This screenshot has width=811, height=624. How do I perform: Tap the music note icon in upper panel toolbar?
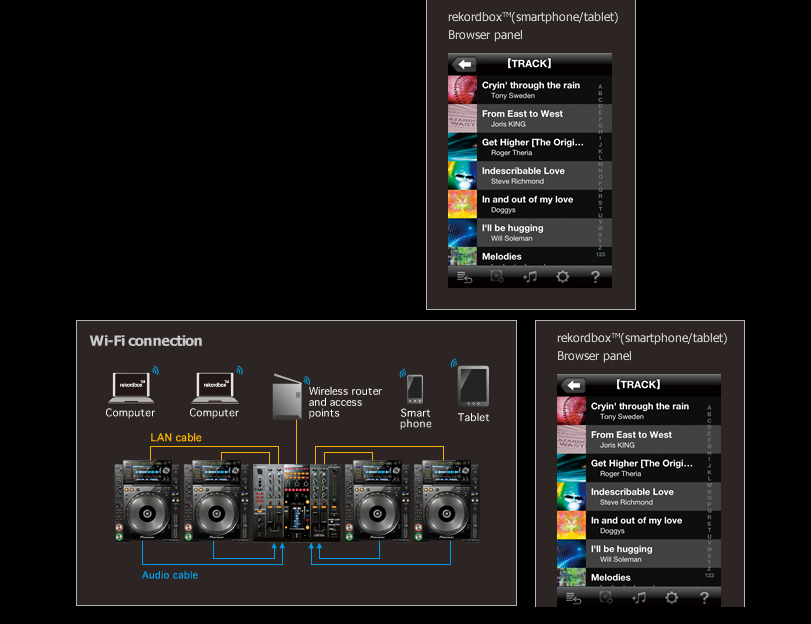point(530,277)
